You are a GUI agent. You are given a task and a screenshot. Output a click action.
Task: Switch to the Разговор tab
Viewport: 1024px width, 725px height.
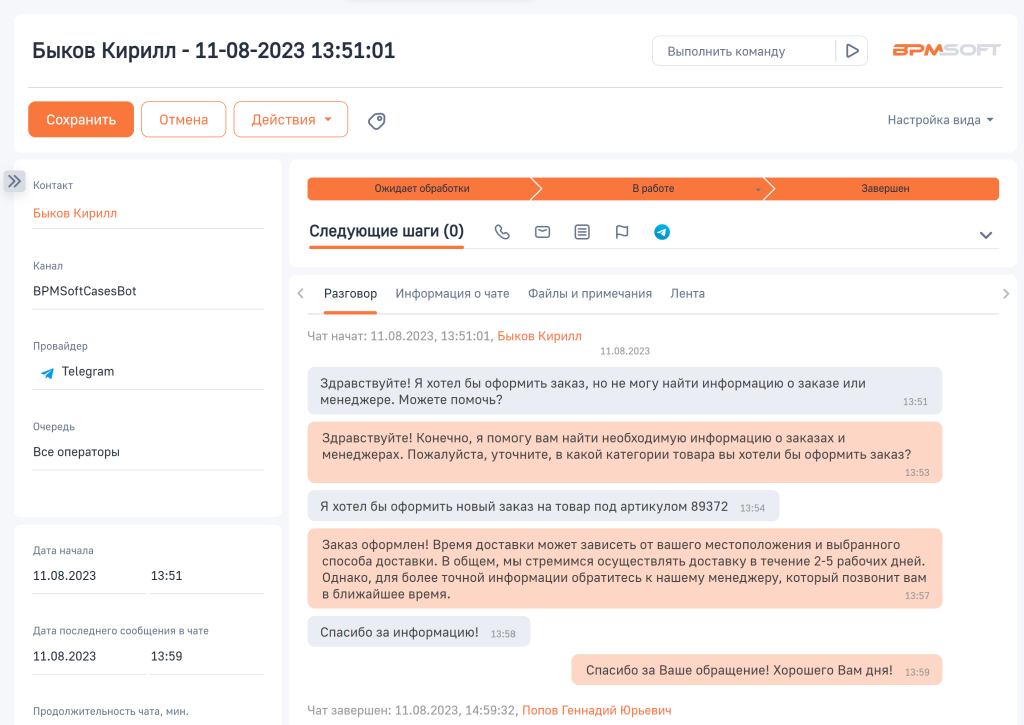pos(350,294)
